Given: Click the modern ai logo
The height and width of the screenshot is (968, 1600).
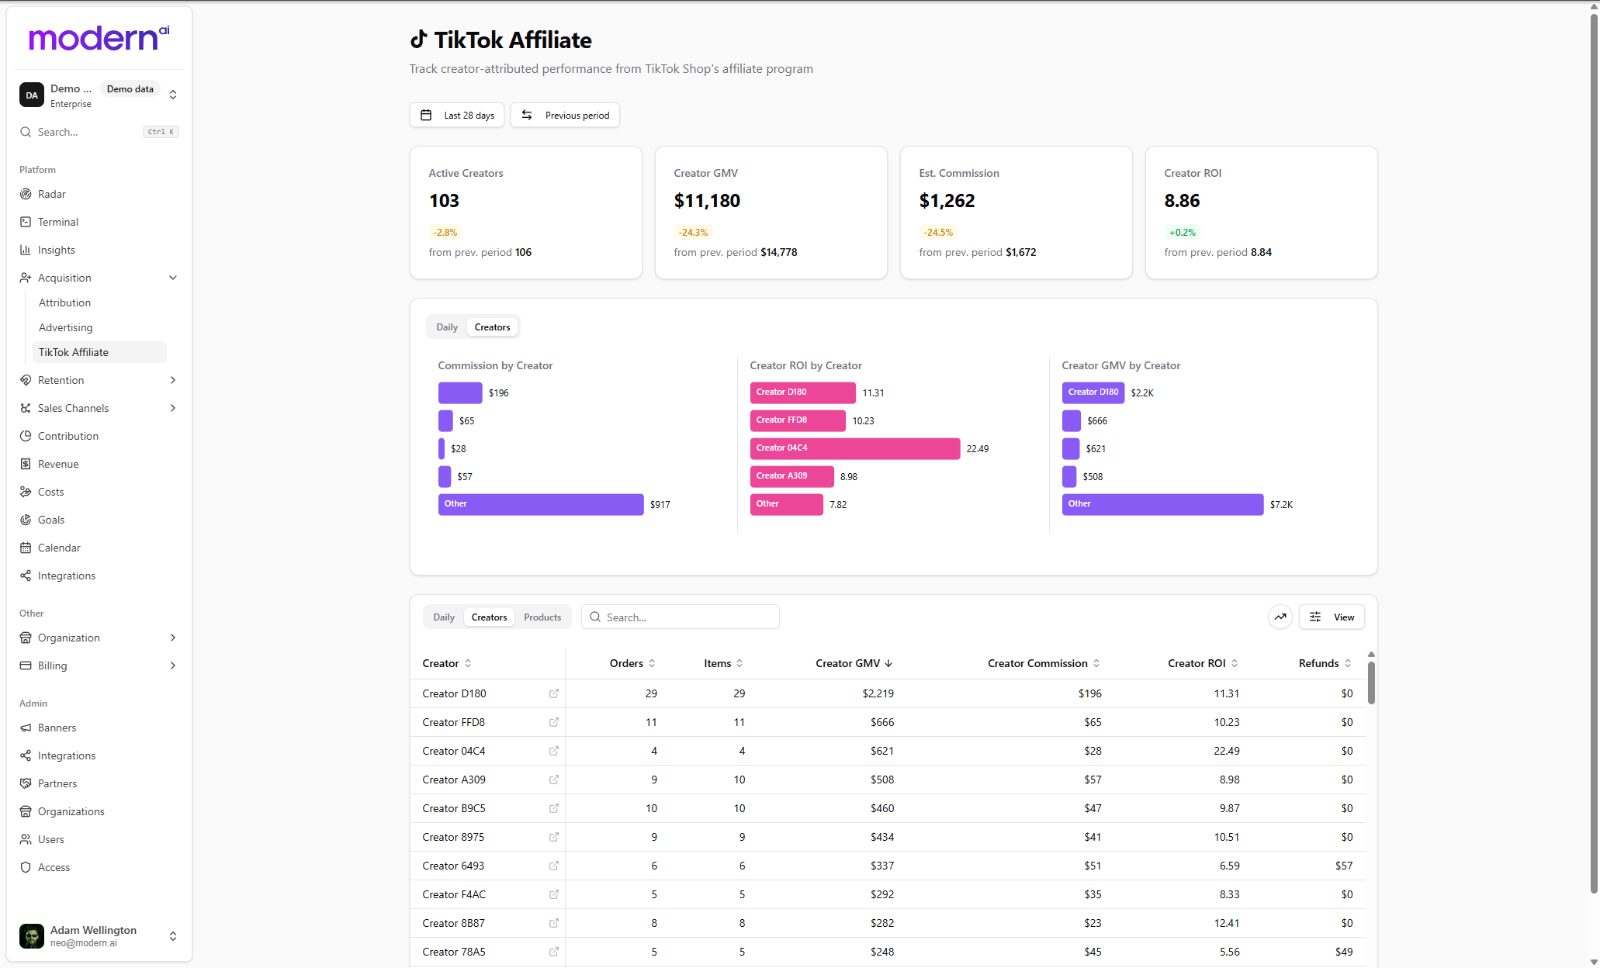Looking at the screenshot, I should (x=98, y=38).
